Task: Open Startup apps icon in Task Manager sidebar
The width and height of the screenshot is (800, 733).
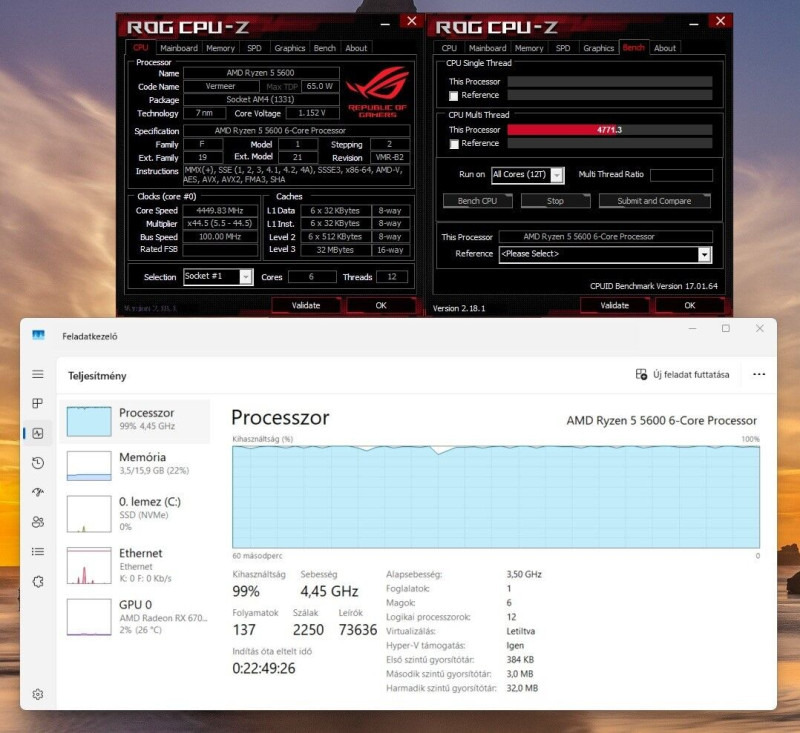Action: tap(38, 492)
